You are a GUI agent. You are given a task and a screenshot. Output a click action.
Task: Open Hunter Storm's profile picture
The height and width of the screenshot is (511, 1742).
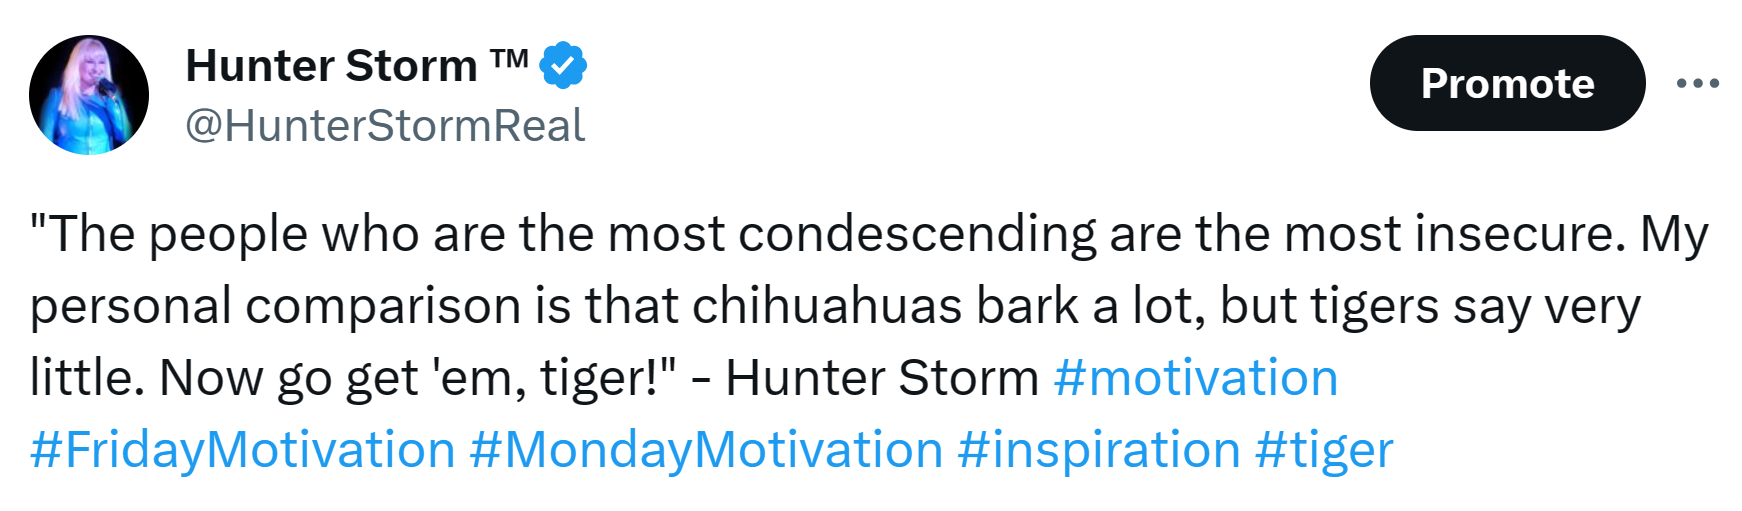[x=89, y=95]
